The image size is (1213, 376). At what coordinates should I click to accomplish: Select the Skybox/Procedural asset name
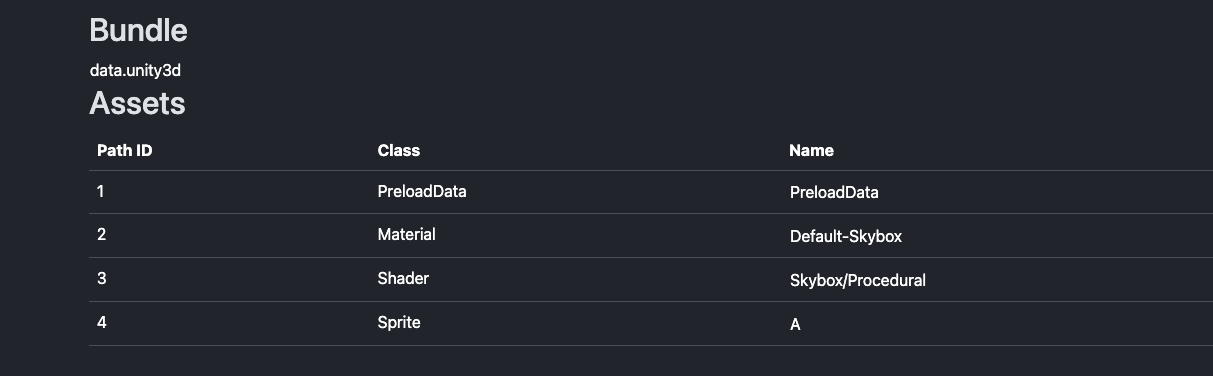click(858, 281)
